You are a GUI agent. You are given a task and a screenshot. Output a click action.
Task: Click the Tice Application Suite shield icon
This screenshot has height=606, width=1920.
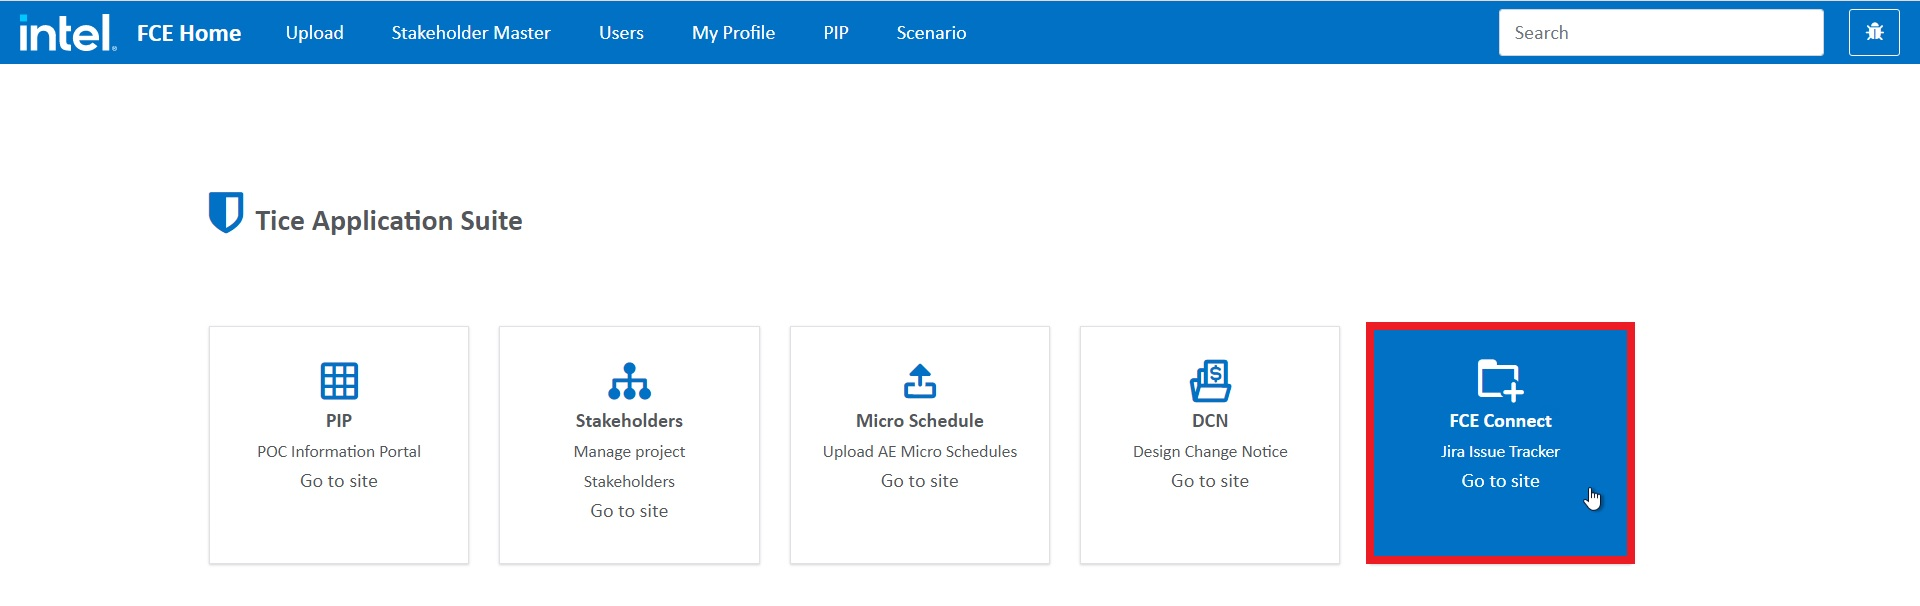226,212
